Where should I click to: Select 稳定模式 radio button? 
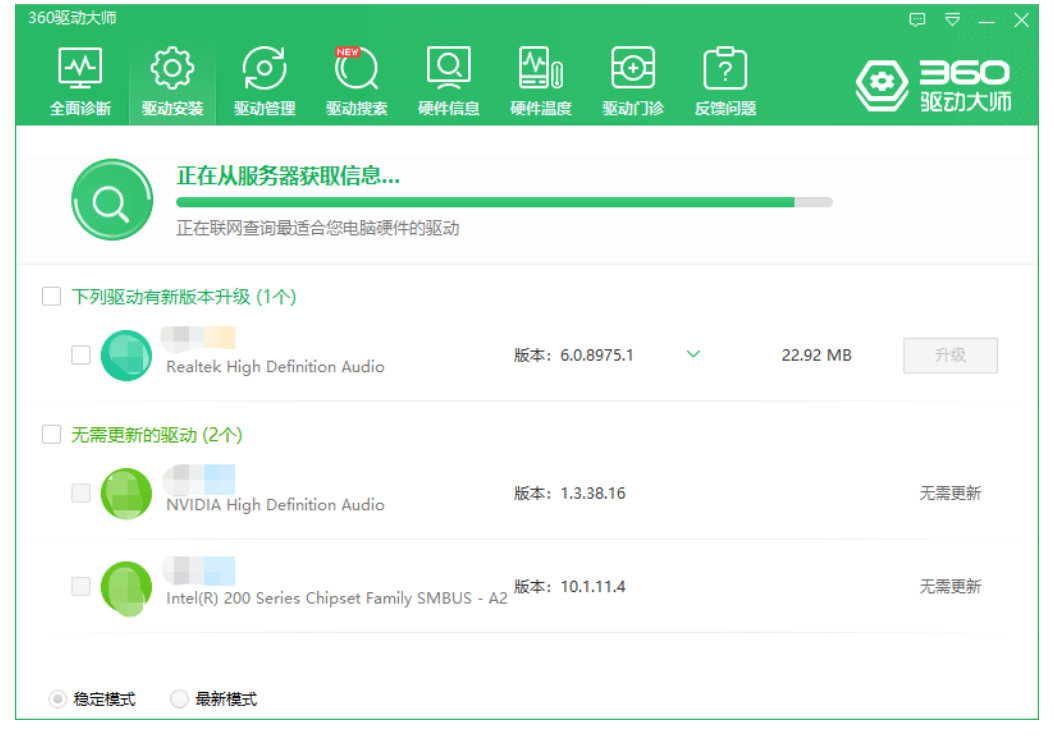point(58,699)
